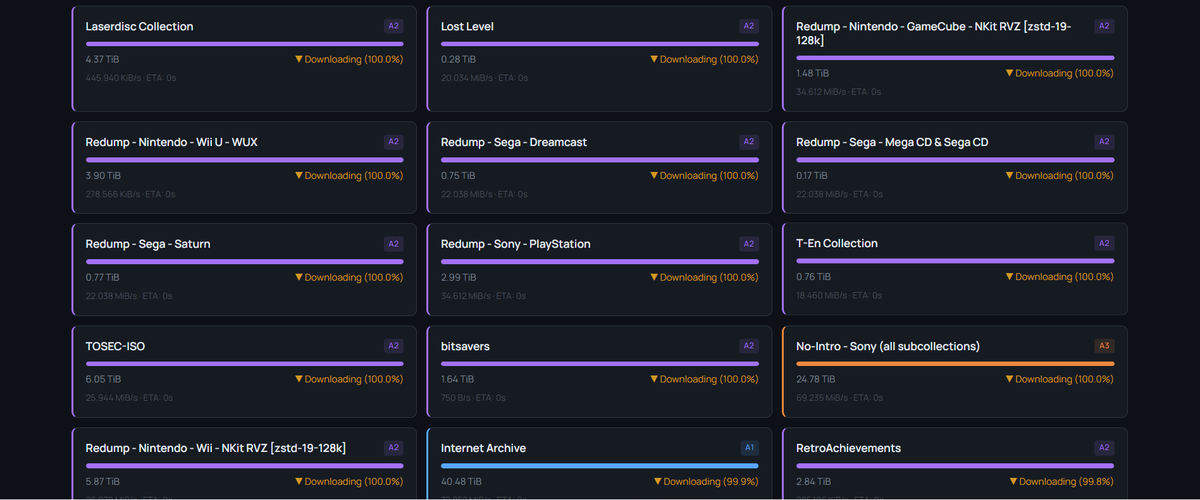Click the A2 badge on Lost Level

point(749,26)
